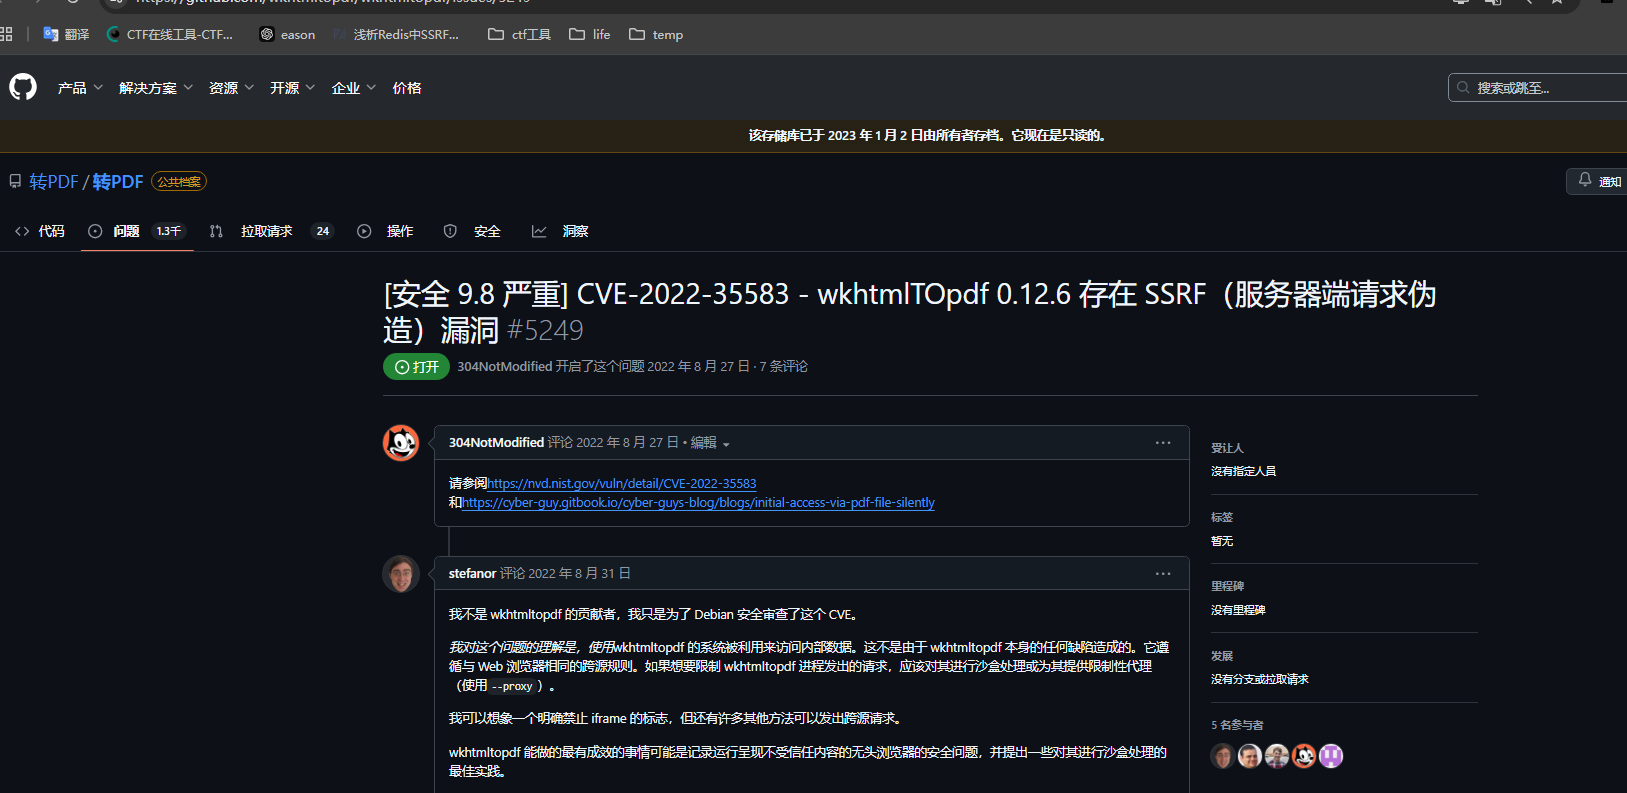The width and height of the screenshot is (1627, 793).
Task: Select the 问题 issues tab
Action: [x=137, y=231]
